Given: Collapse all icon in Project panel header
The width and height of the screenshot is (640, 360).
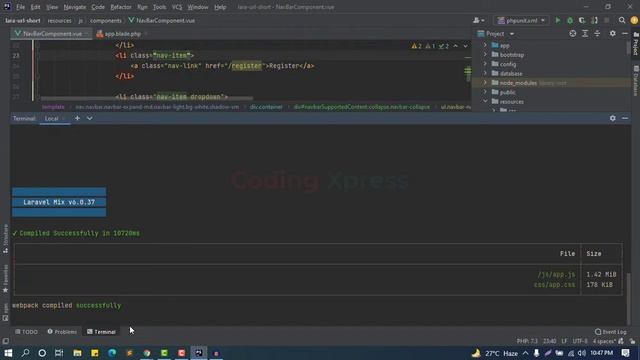Looking at the screenshot, I should (597, 33).
